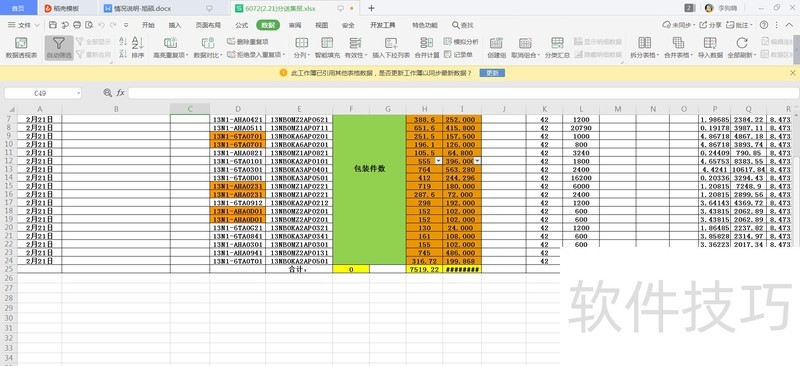Click the 创建组 group tool
The width and height of the screenshot is (800, 366).
pos(496,48)
